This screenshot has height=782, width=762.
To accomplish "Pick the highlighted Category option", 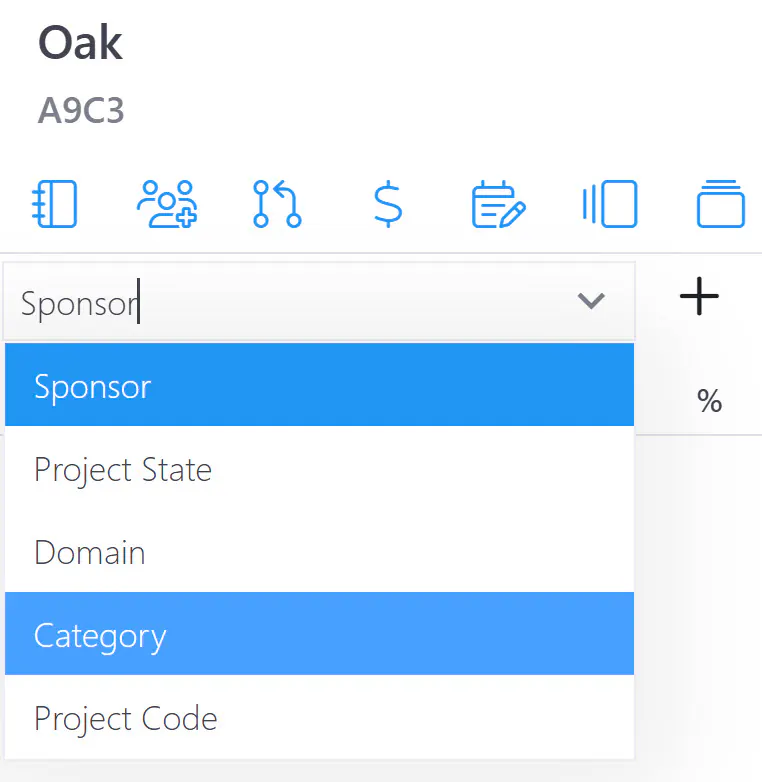I will click(x=319, y=633).
